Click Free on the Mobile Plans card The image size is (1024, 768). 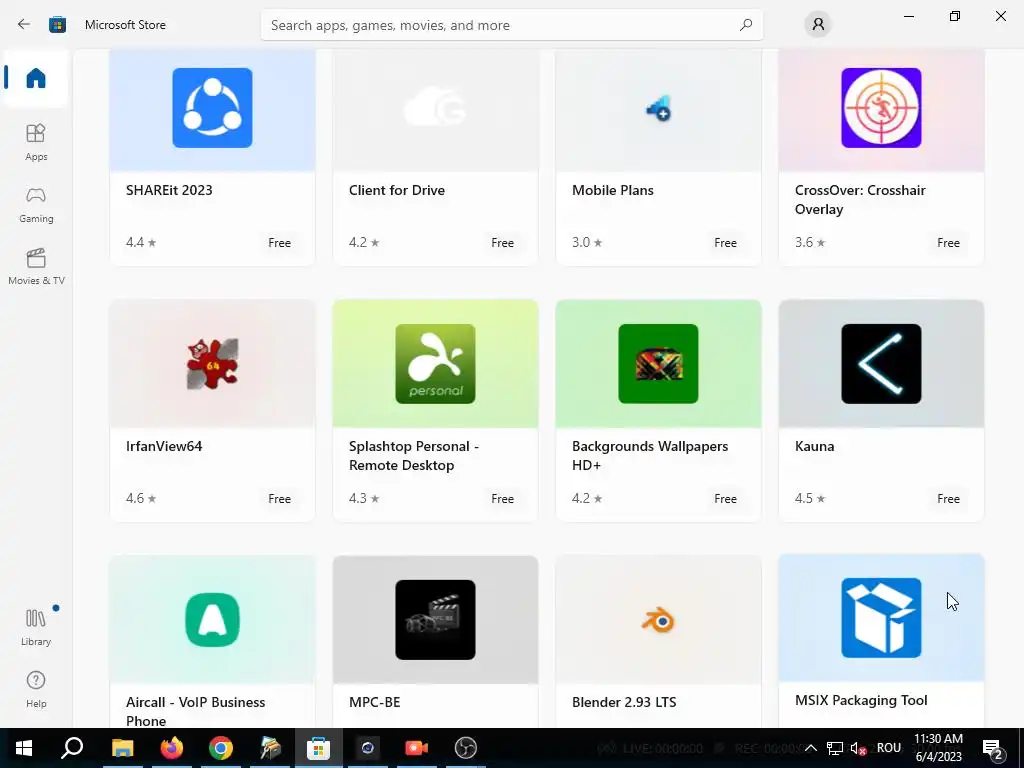725,243
